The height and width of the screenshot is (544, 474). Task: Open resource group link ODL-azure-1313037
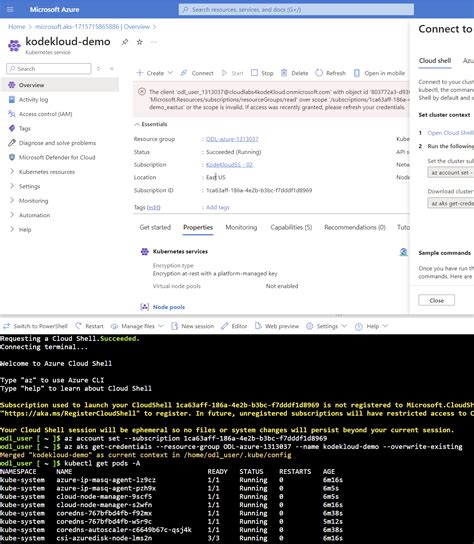(x=232, y=139)
